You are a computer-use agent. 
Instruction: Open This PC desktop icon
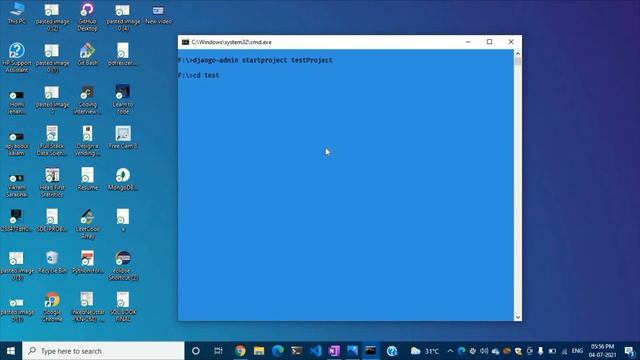tap(17, 13)
